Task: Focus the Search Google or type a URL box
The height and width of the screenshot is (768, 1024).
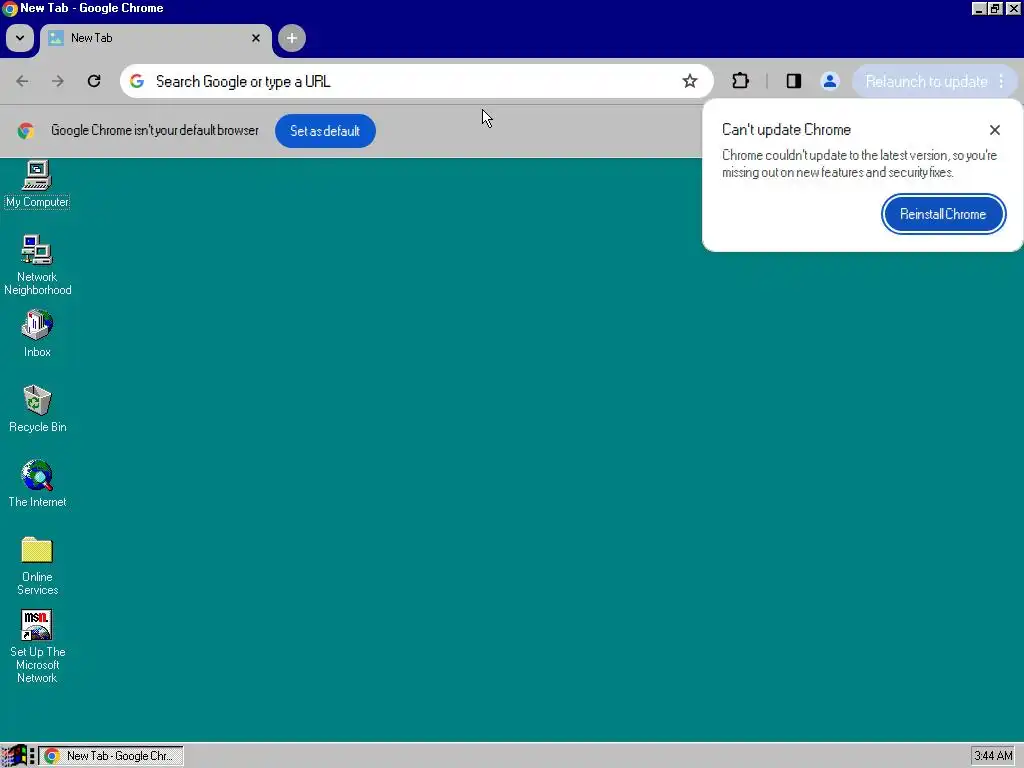Action: [x=416, y=81]
